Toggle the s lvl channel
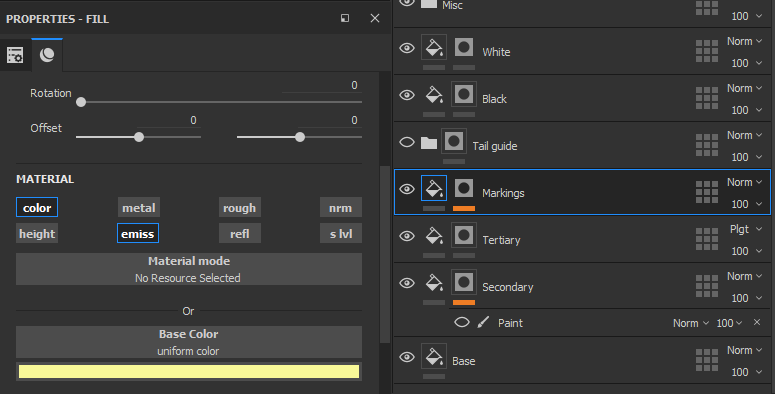Screen dimensions: 775x394 click(341, 233)
